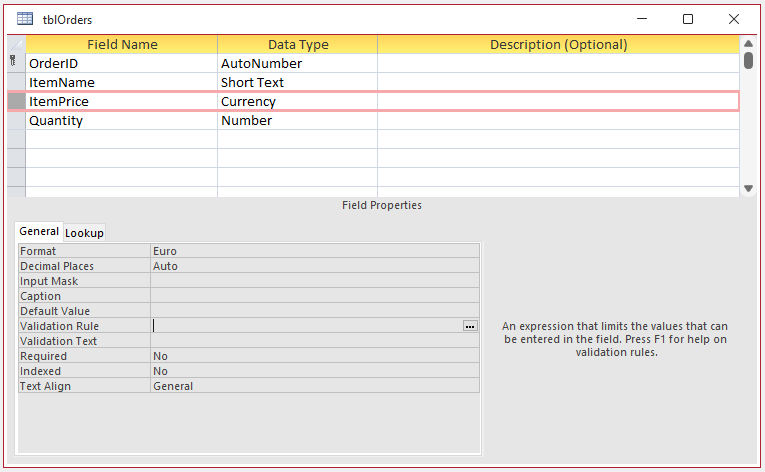Click the primary key icon beside OrderID
The image size is (765, 472).
tap(13, 61)
